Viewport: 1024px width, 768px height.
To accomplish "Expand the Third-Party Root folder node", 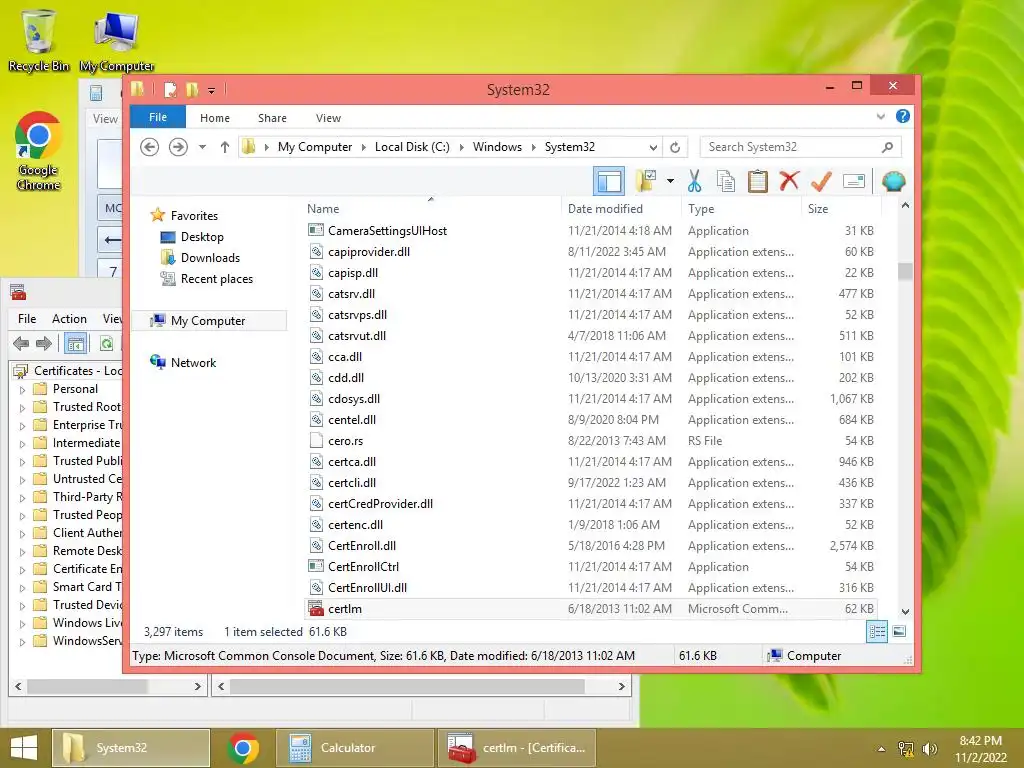I will [23, 498].
